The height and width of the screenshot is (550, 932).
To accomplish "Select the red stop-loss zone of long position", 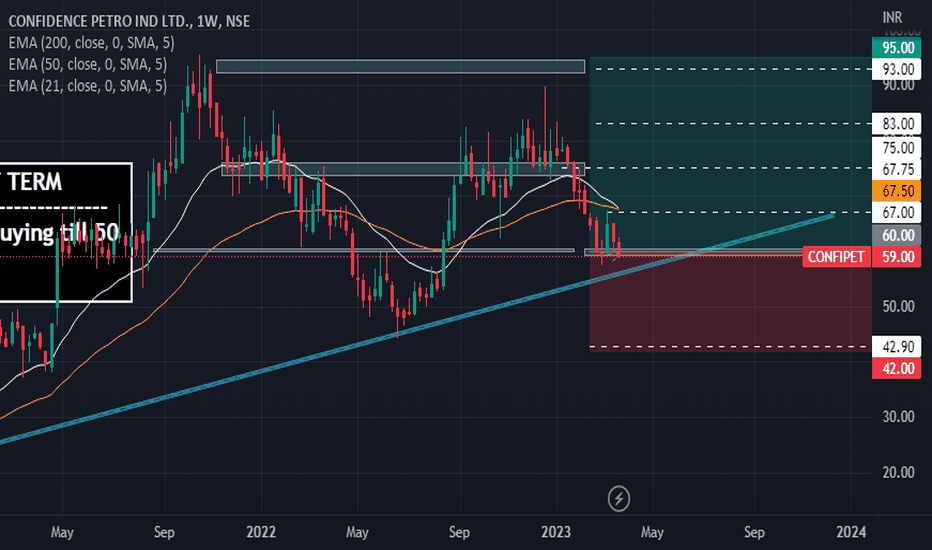I will click(x=730, y=304).
